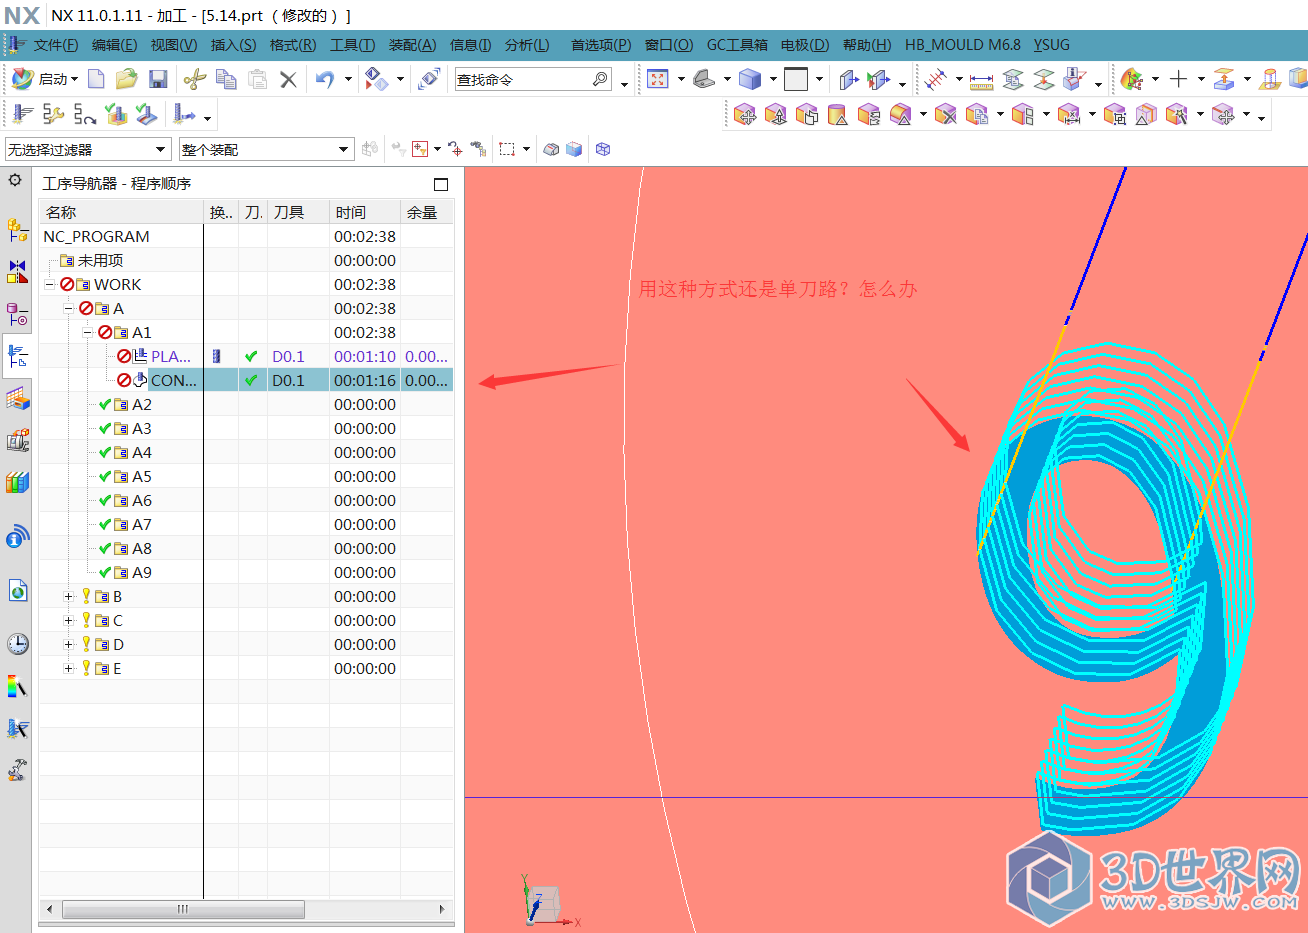The image size is (1308, 933).
Task: Click the Robot machining sidebar icon
Action: tap(17, 770)
